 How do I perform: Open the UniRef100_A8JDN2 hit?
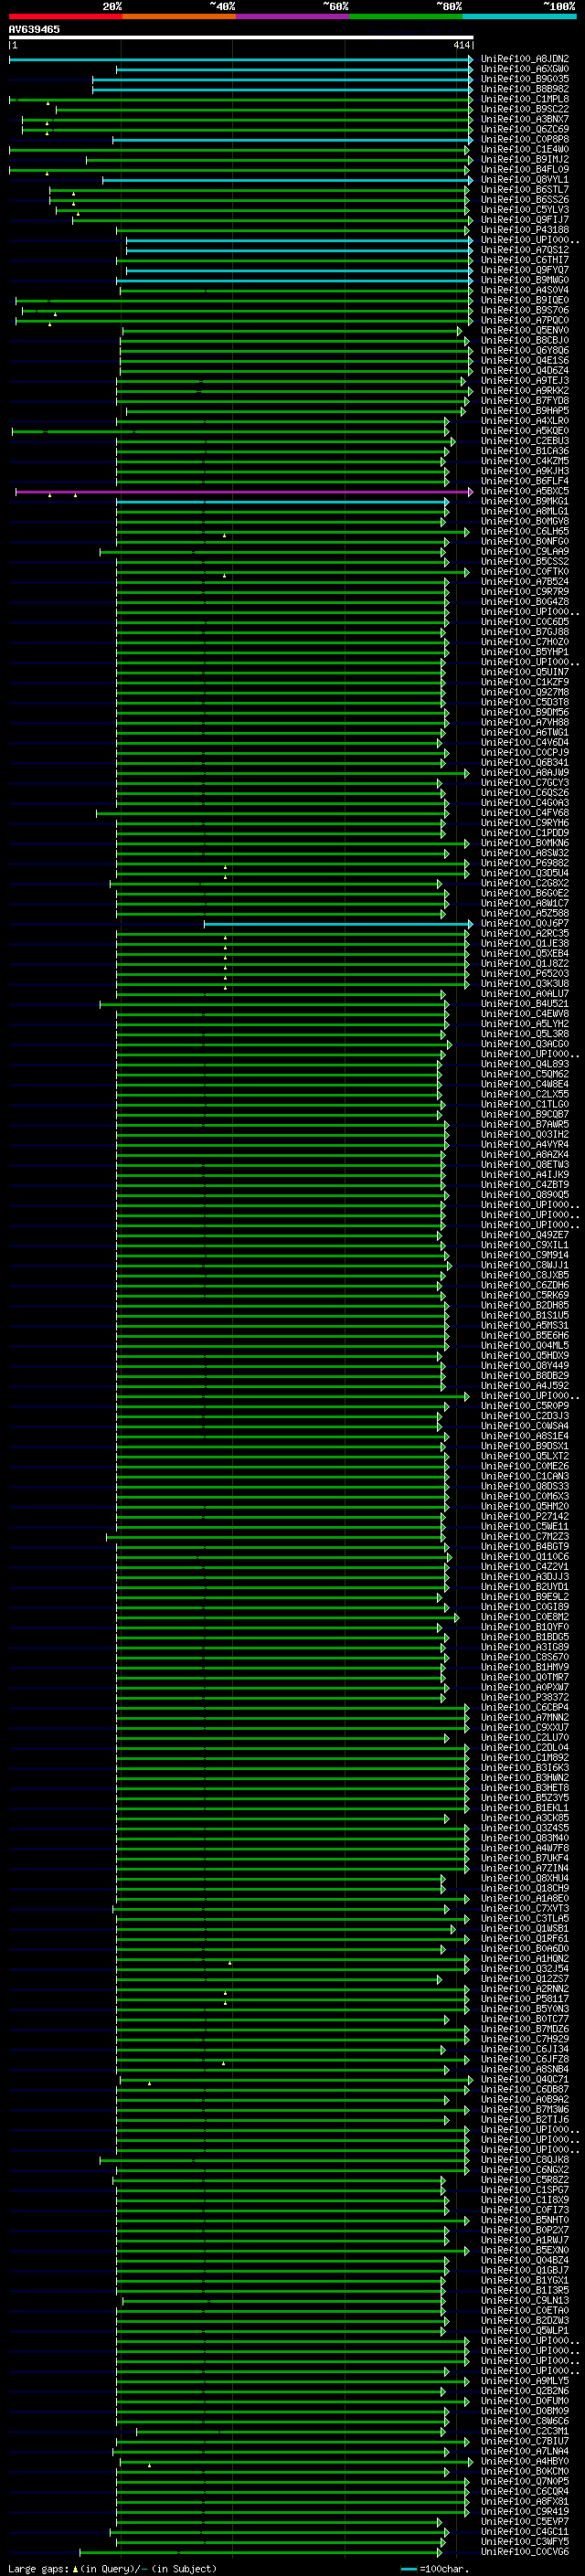tap(525, 59)
